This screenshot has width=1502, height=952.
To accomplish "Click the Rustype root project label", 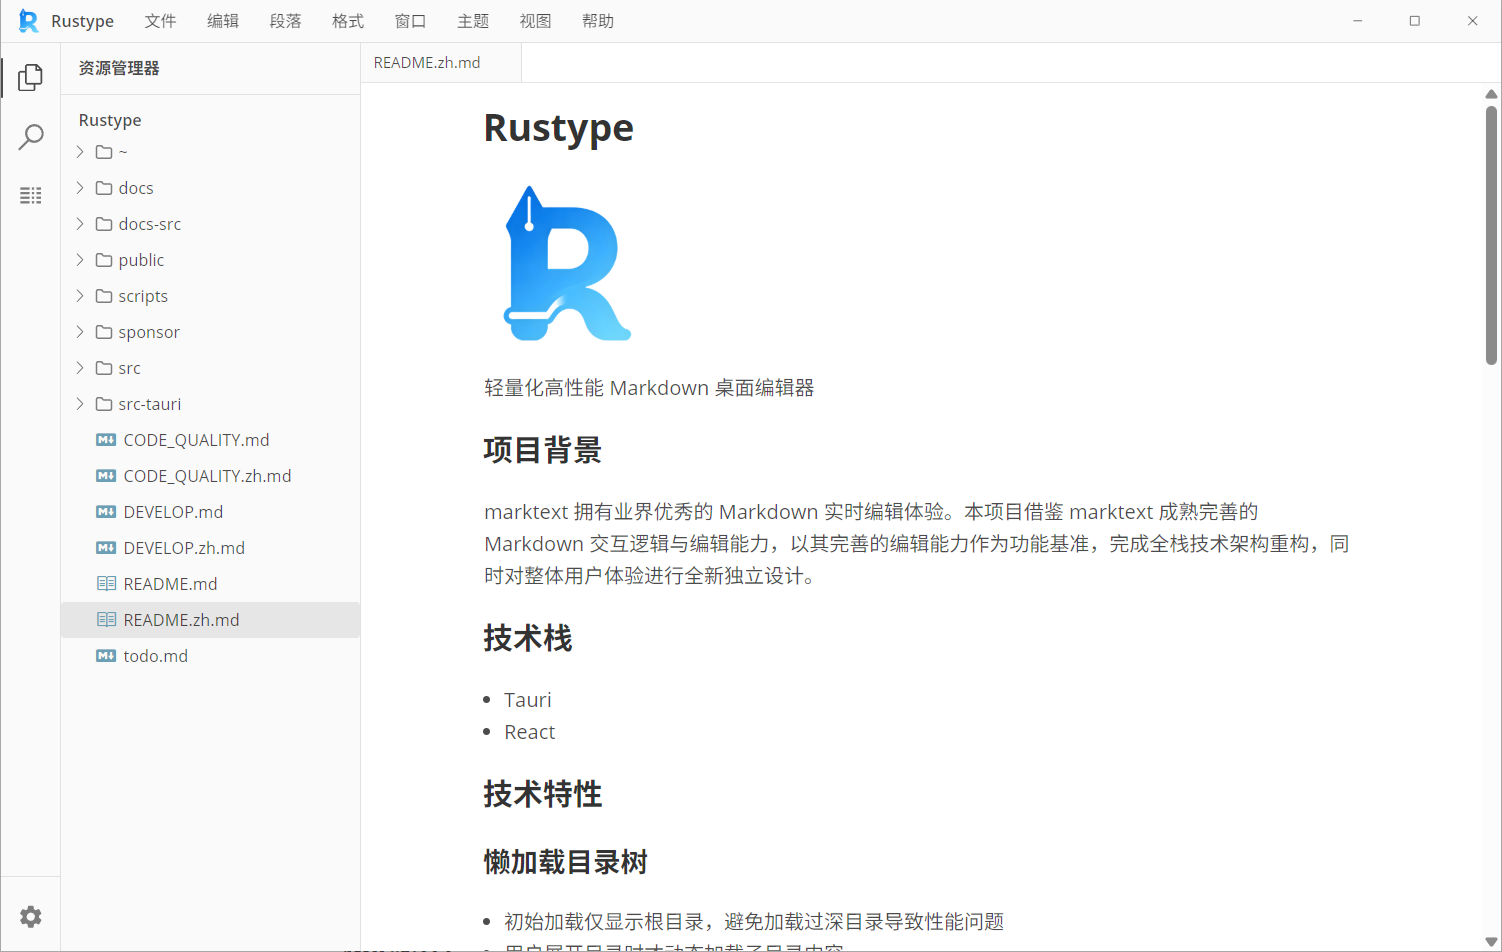I will point(110,120).
